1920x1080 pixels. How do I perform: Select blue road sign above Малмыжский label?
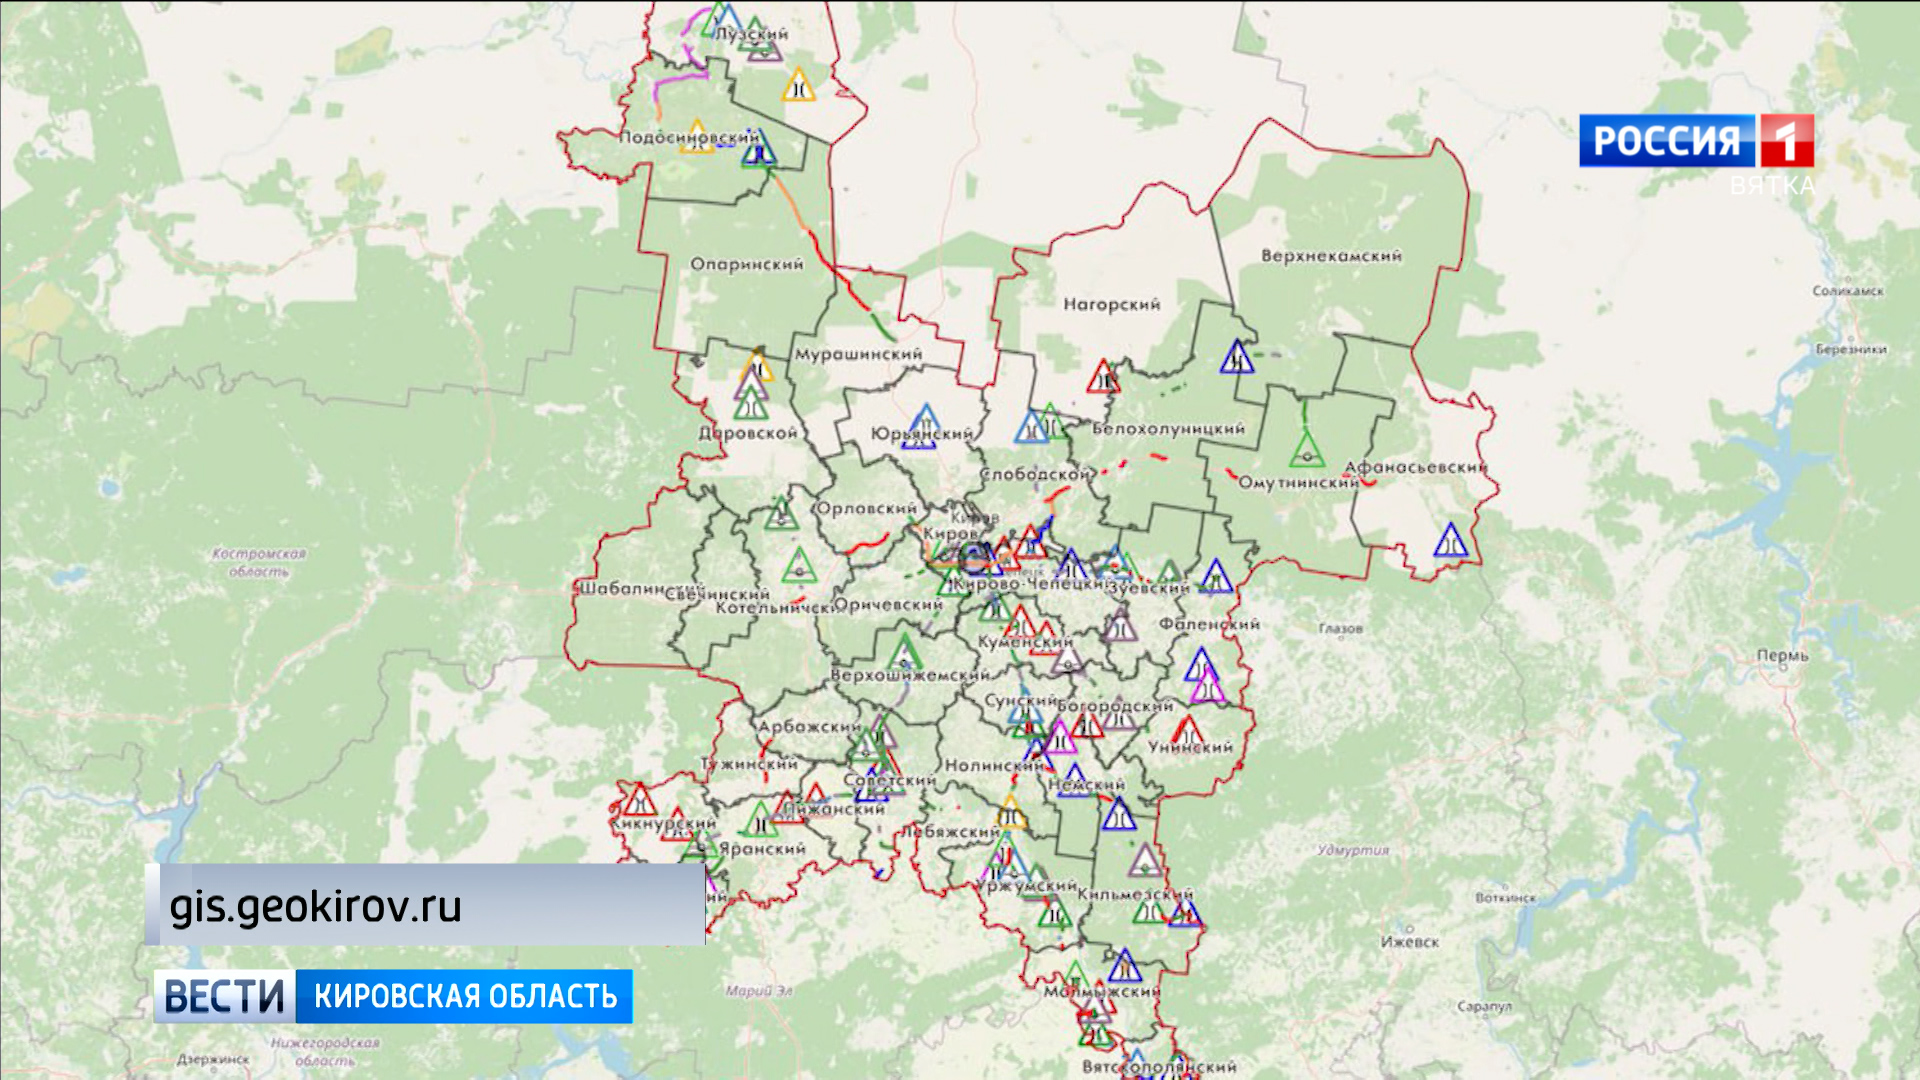click(x=1125, y=968)
